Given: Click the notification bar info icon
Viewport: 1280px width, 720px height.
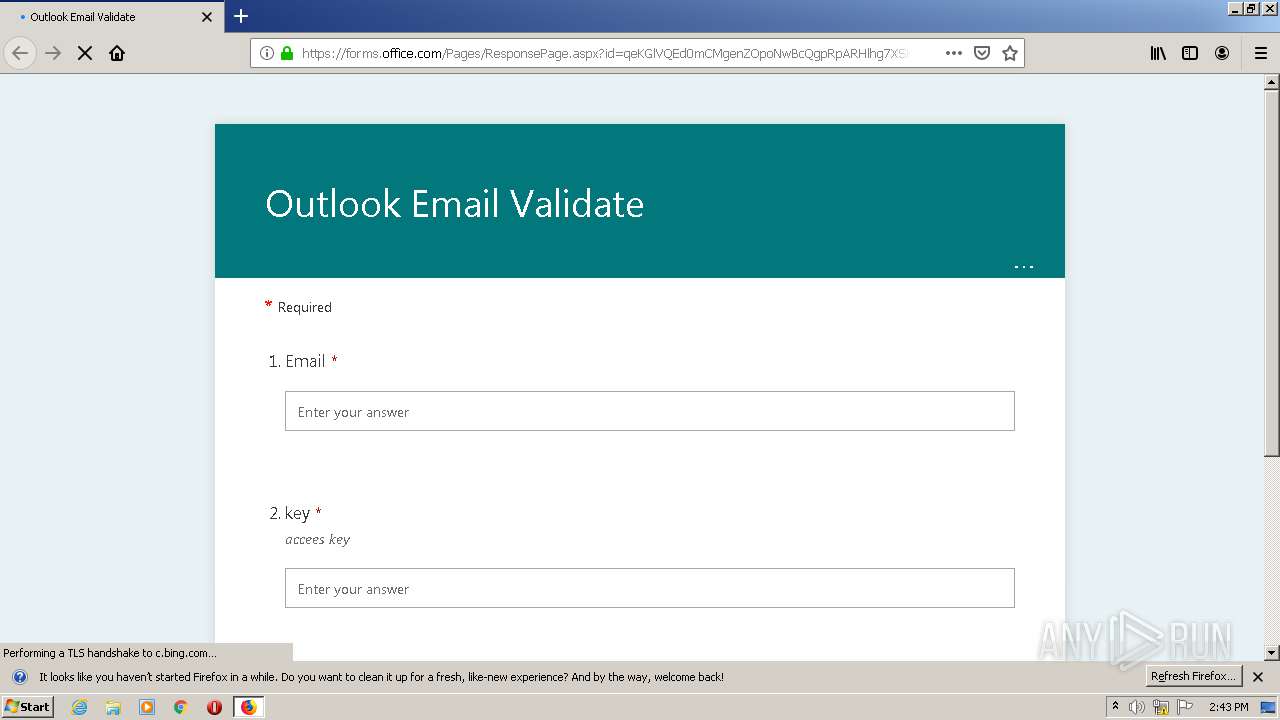Looking at the screenshot, I should point(19,677).
